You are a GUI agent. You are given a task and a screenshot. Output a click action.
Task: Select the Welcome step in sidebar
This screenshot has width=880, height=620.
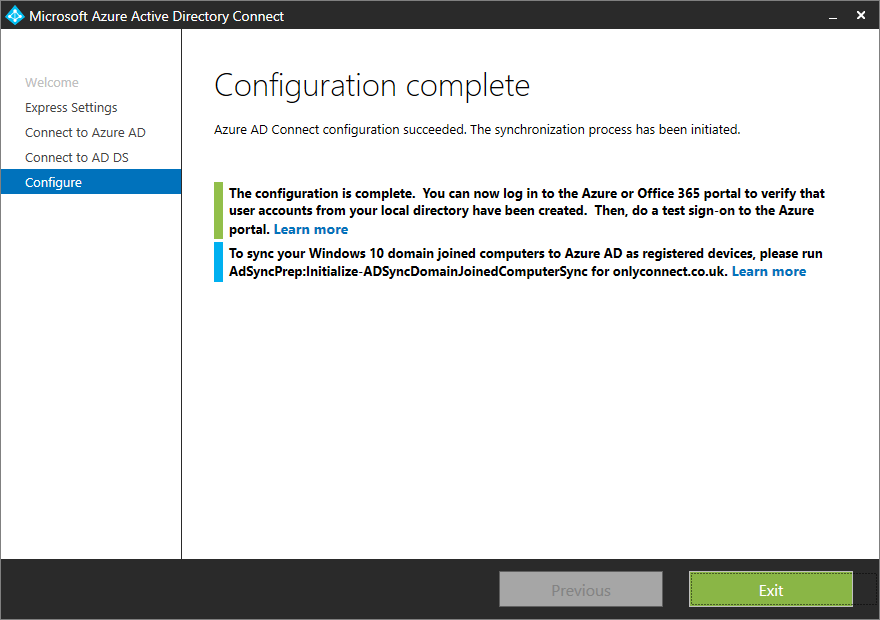pyautogui.click(x=52, y=82)
